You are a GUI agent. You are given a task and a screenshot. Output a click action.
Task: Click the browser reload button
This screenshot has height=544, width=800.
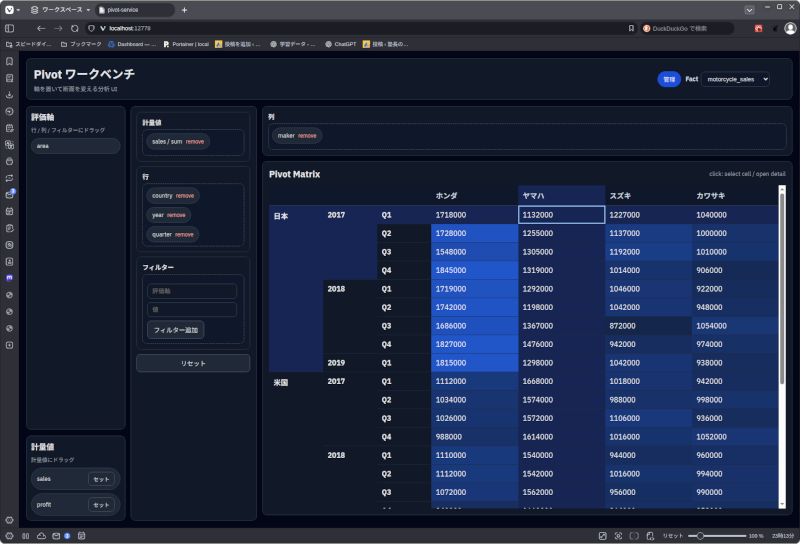pyautogui.click(x=74, y=28)
